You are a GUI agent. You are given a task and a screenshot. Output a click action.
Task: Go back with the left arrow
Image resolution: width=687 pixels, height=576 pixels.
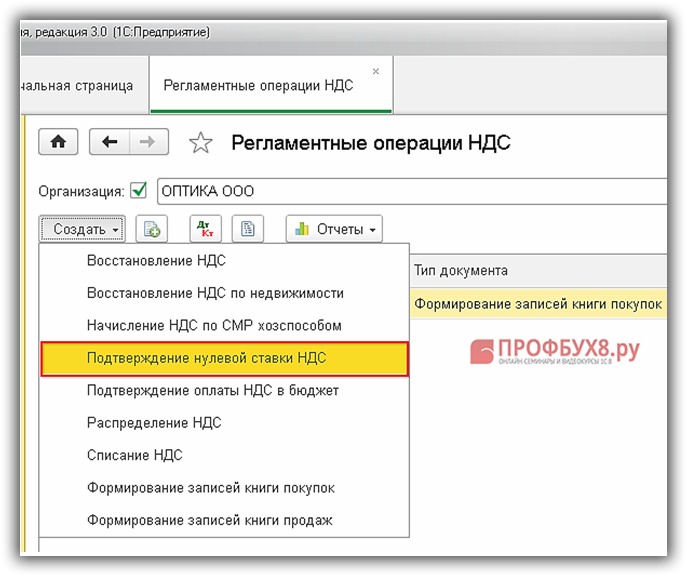click(x=109, y=142)
